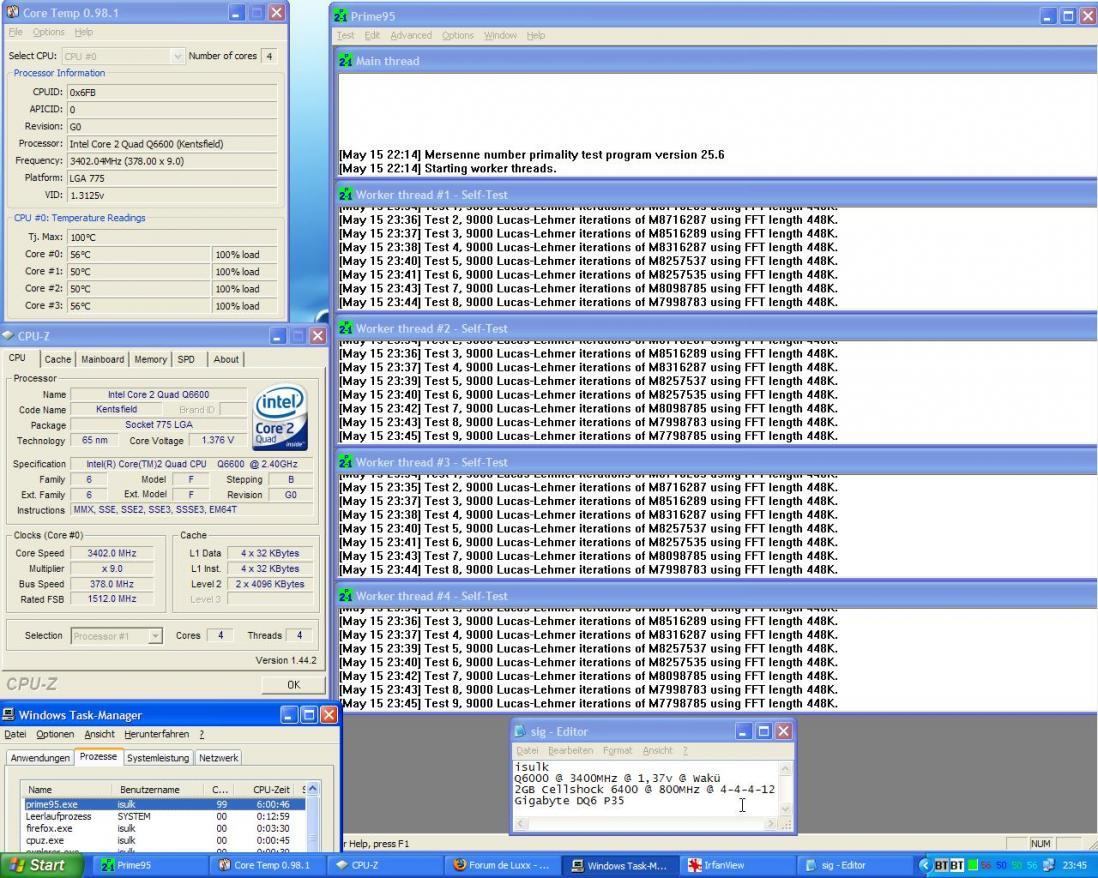This screenshot has height=878, width=1098.
Task: Click the Prime95 window title icon
Action: coord(340,15)
